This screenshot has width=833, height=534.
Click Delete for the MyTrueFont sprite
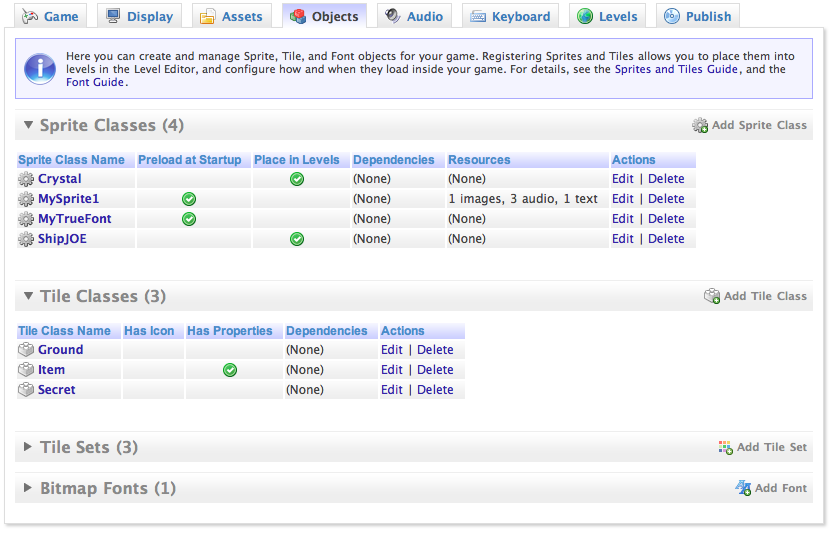[x=666, y=219]
